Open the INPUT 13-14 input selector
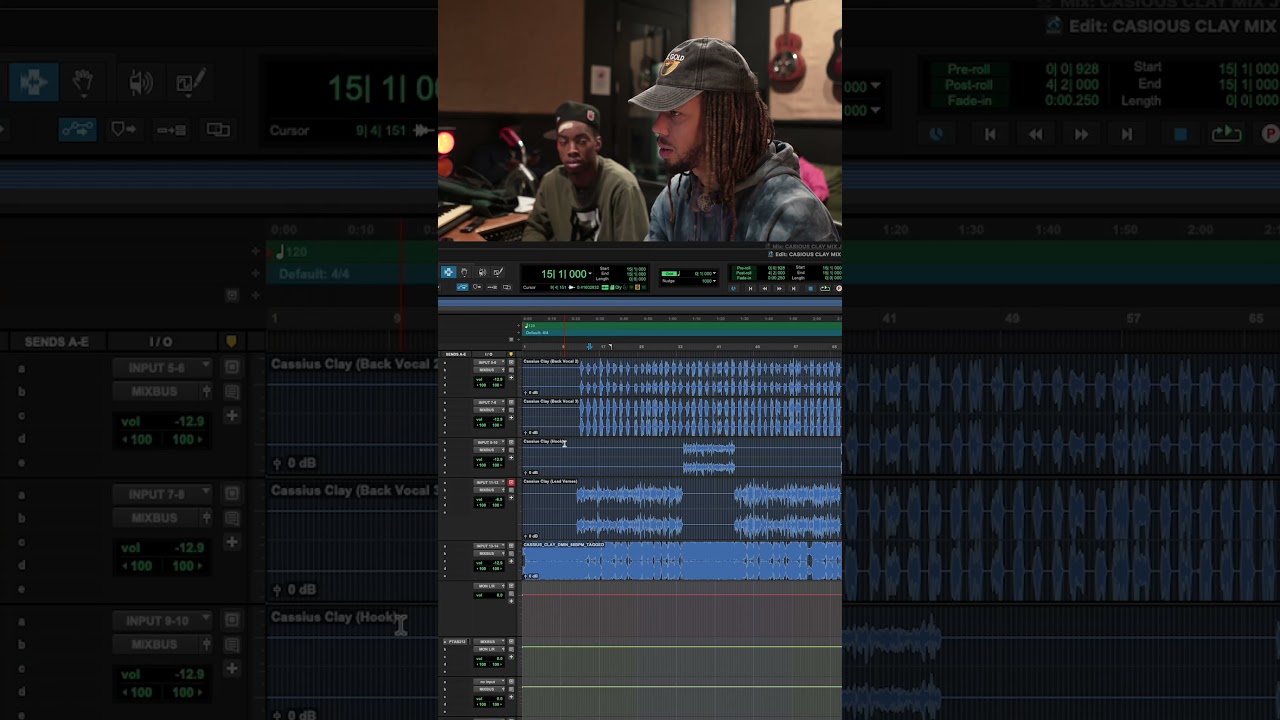This screenshot has width=1280, height=720. point(489,546)
